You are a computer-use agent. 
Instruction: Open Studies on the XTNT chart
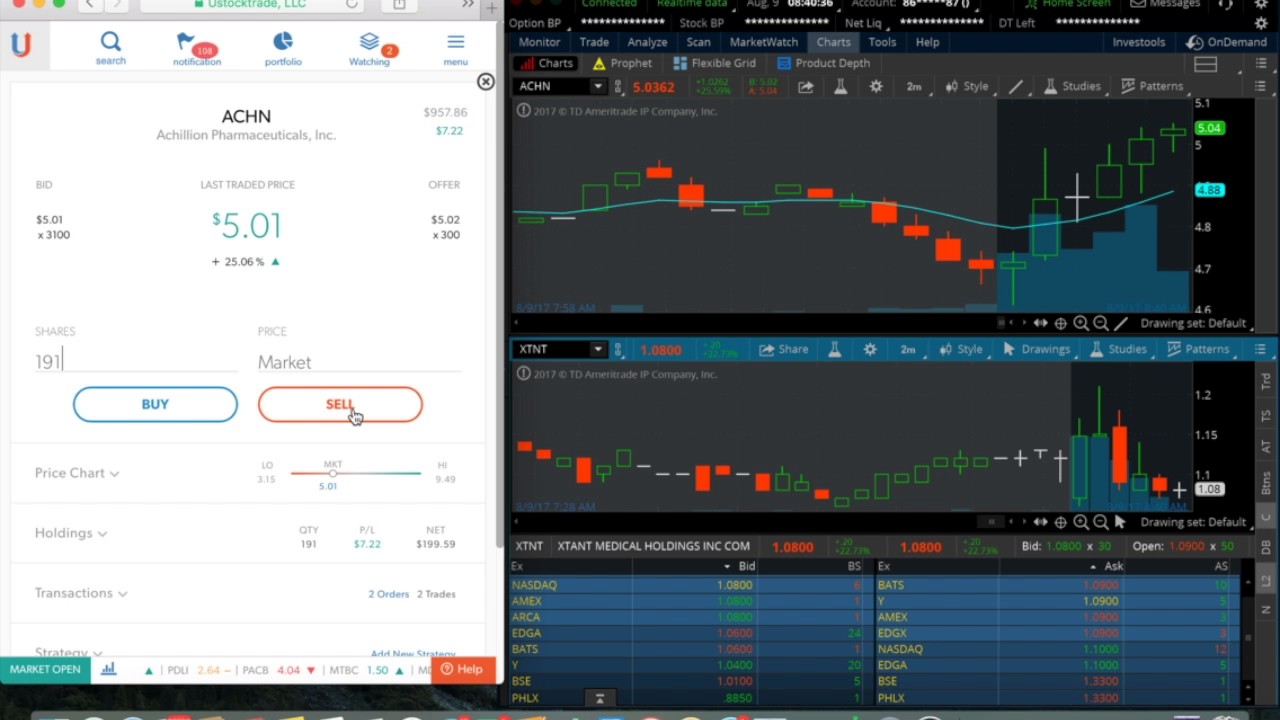coord(1117,349)
